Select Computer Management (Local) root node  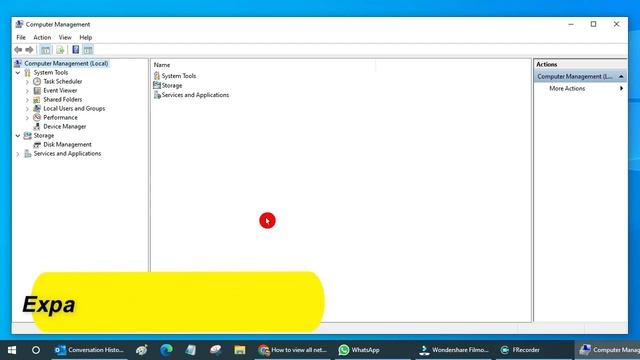[x=66, y=64]
